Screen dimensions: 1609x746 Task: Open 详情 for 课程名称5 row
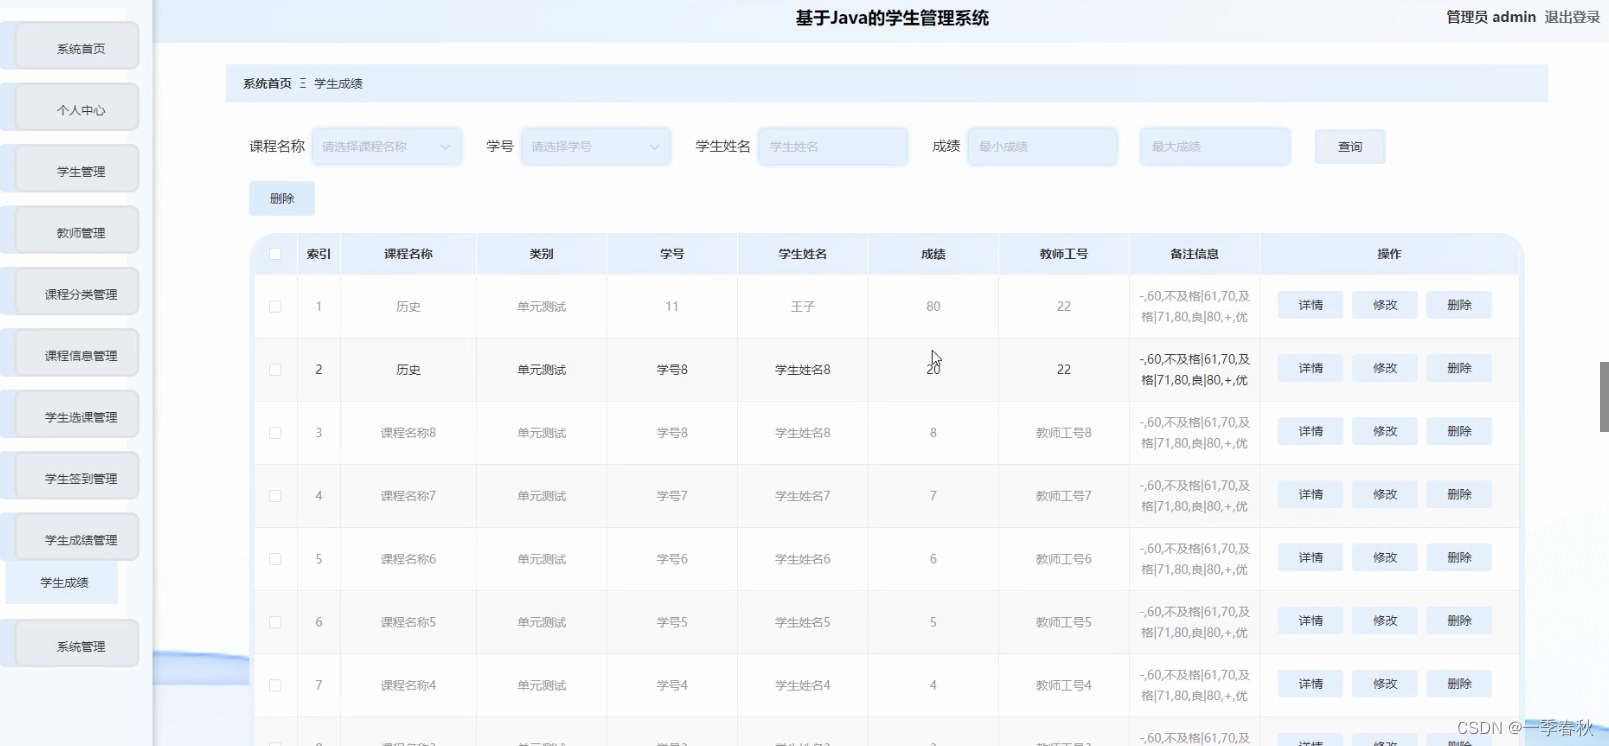pyautogui.click(x=1310, y=620)
